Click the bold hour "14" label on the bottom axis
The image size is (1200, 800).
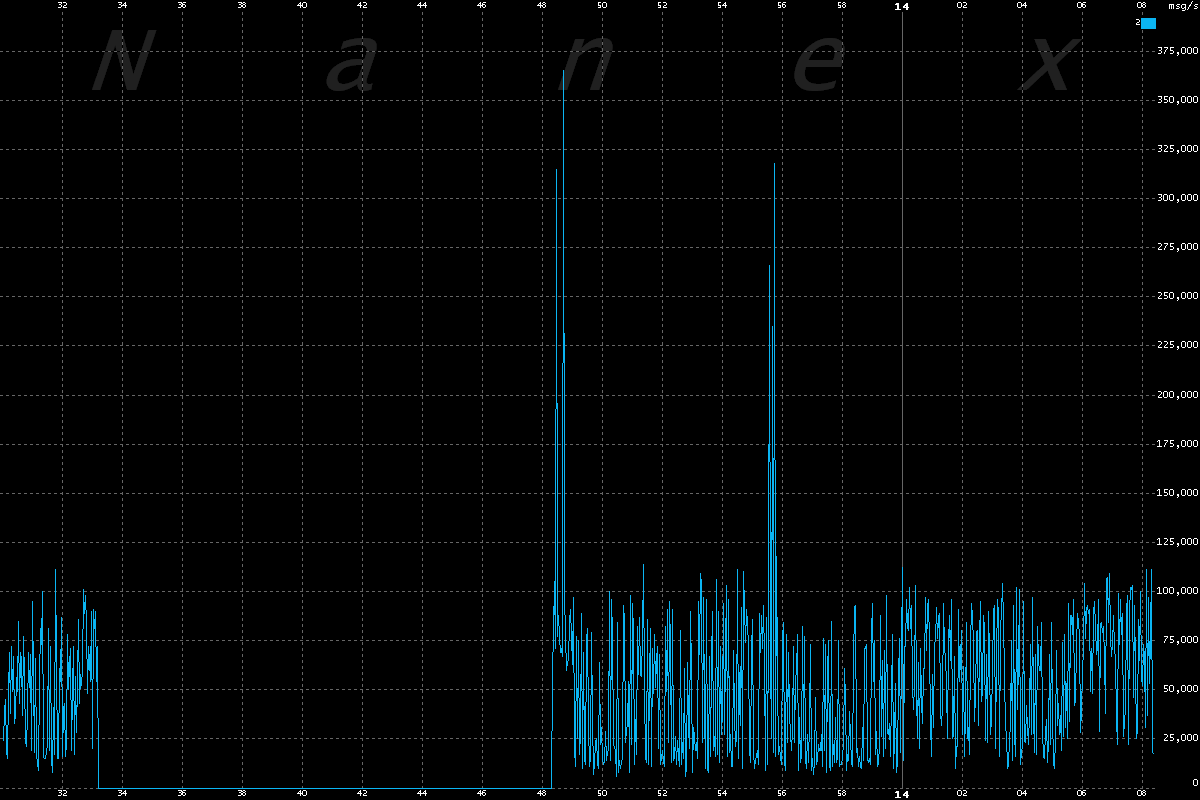tap(902, 794)
